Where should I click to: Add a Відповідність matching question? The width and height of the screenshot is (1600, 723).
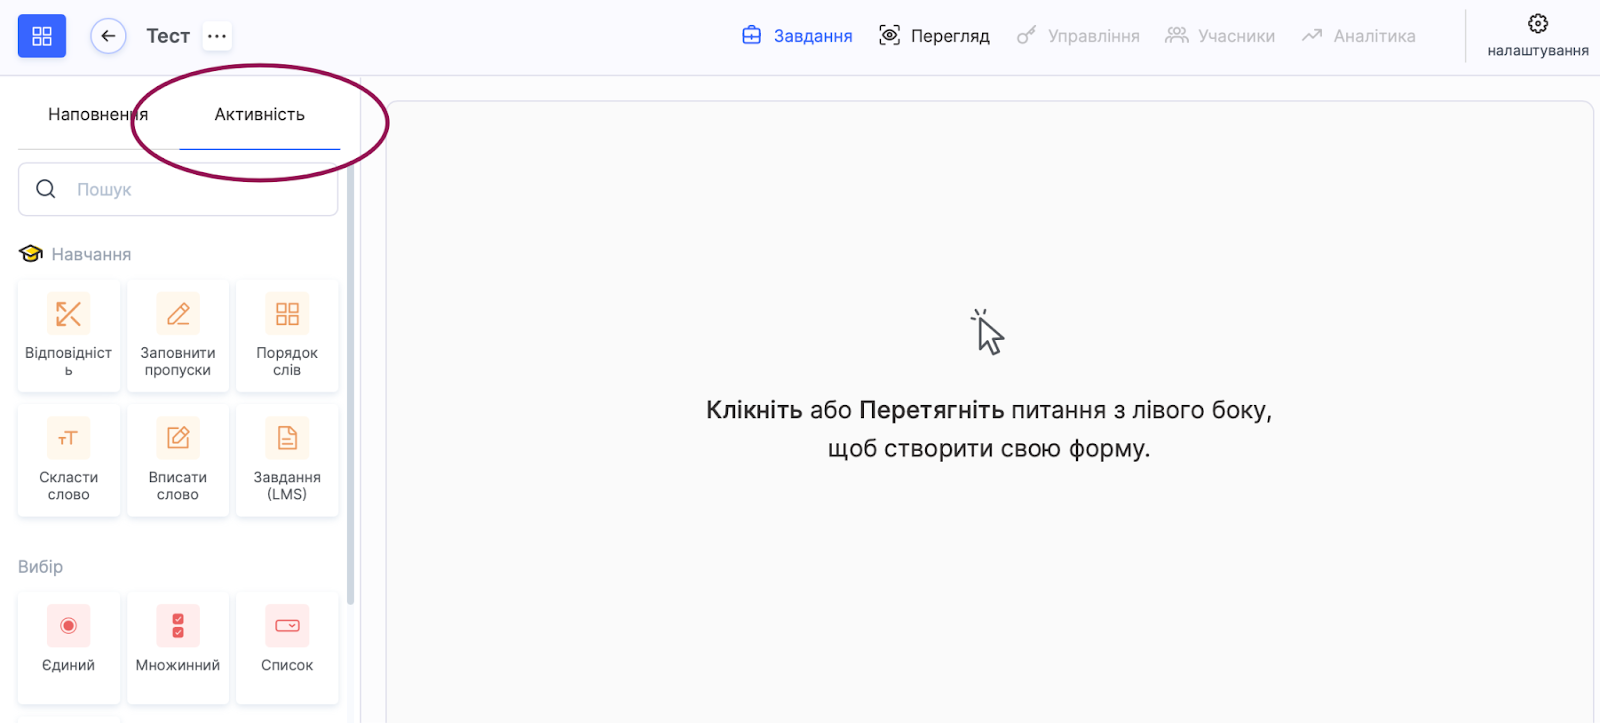69,336
